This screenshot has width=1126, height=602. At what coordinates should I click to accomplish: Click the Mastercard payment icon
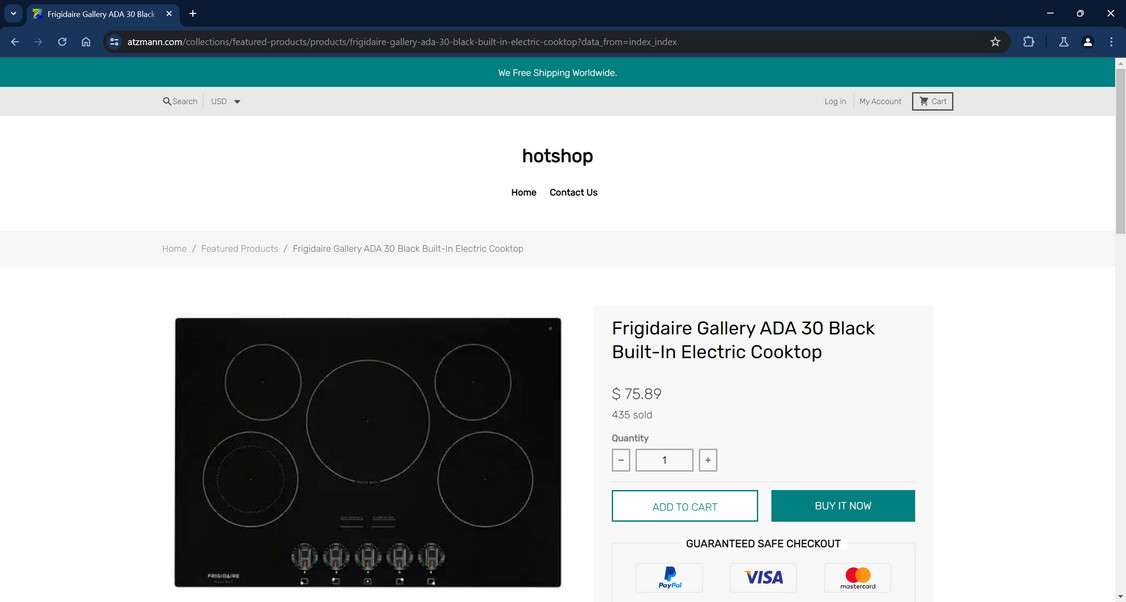[857, 578]
